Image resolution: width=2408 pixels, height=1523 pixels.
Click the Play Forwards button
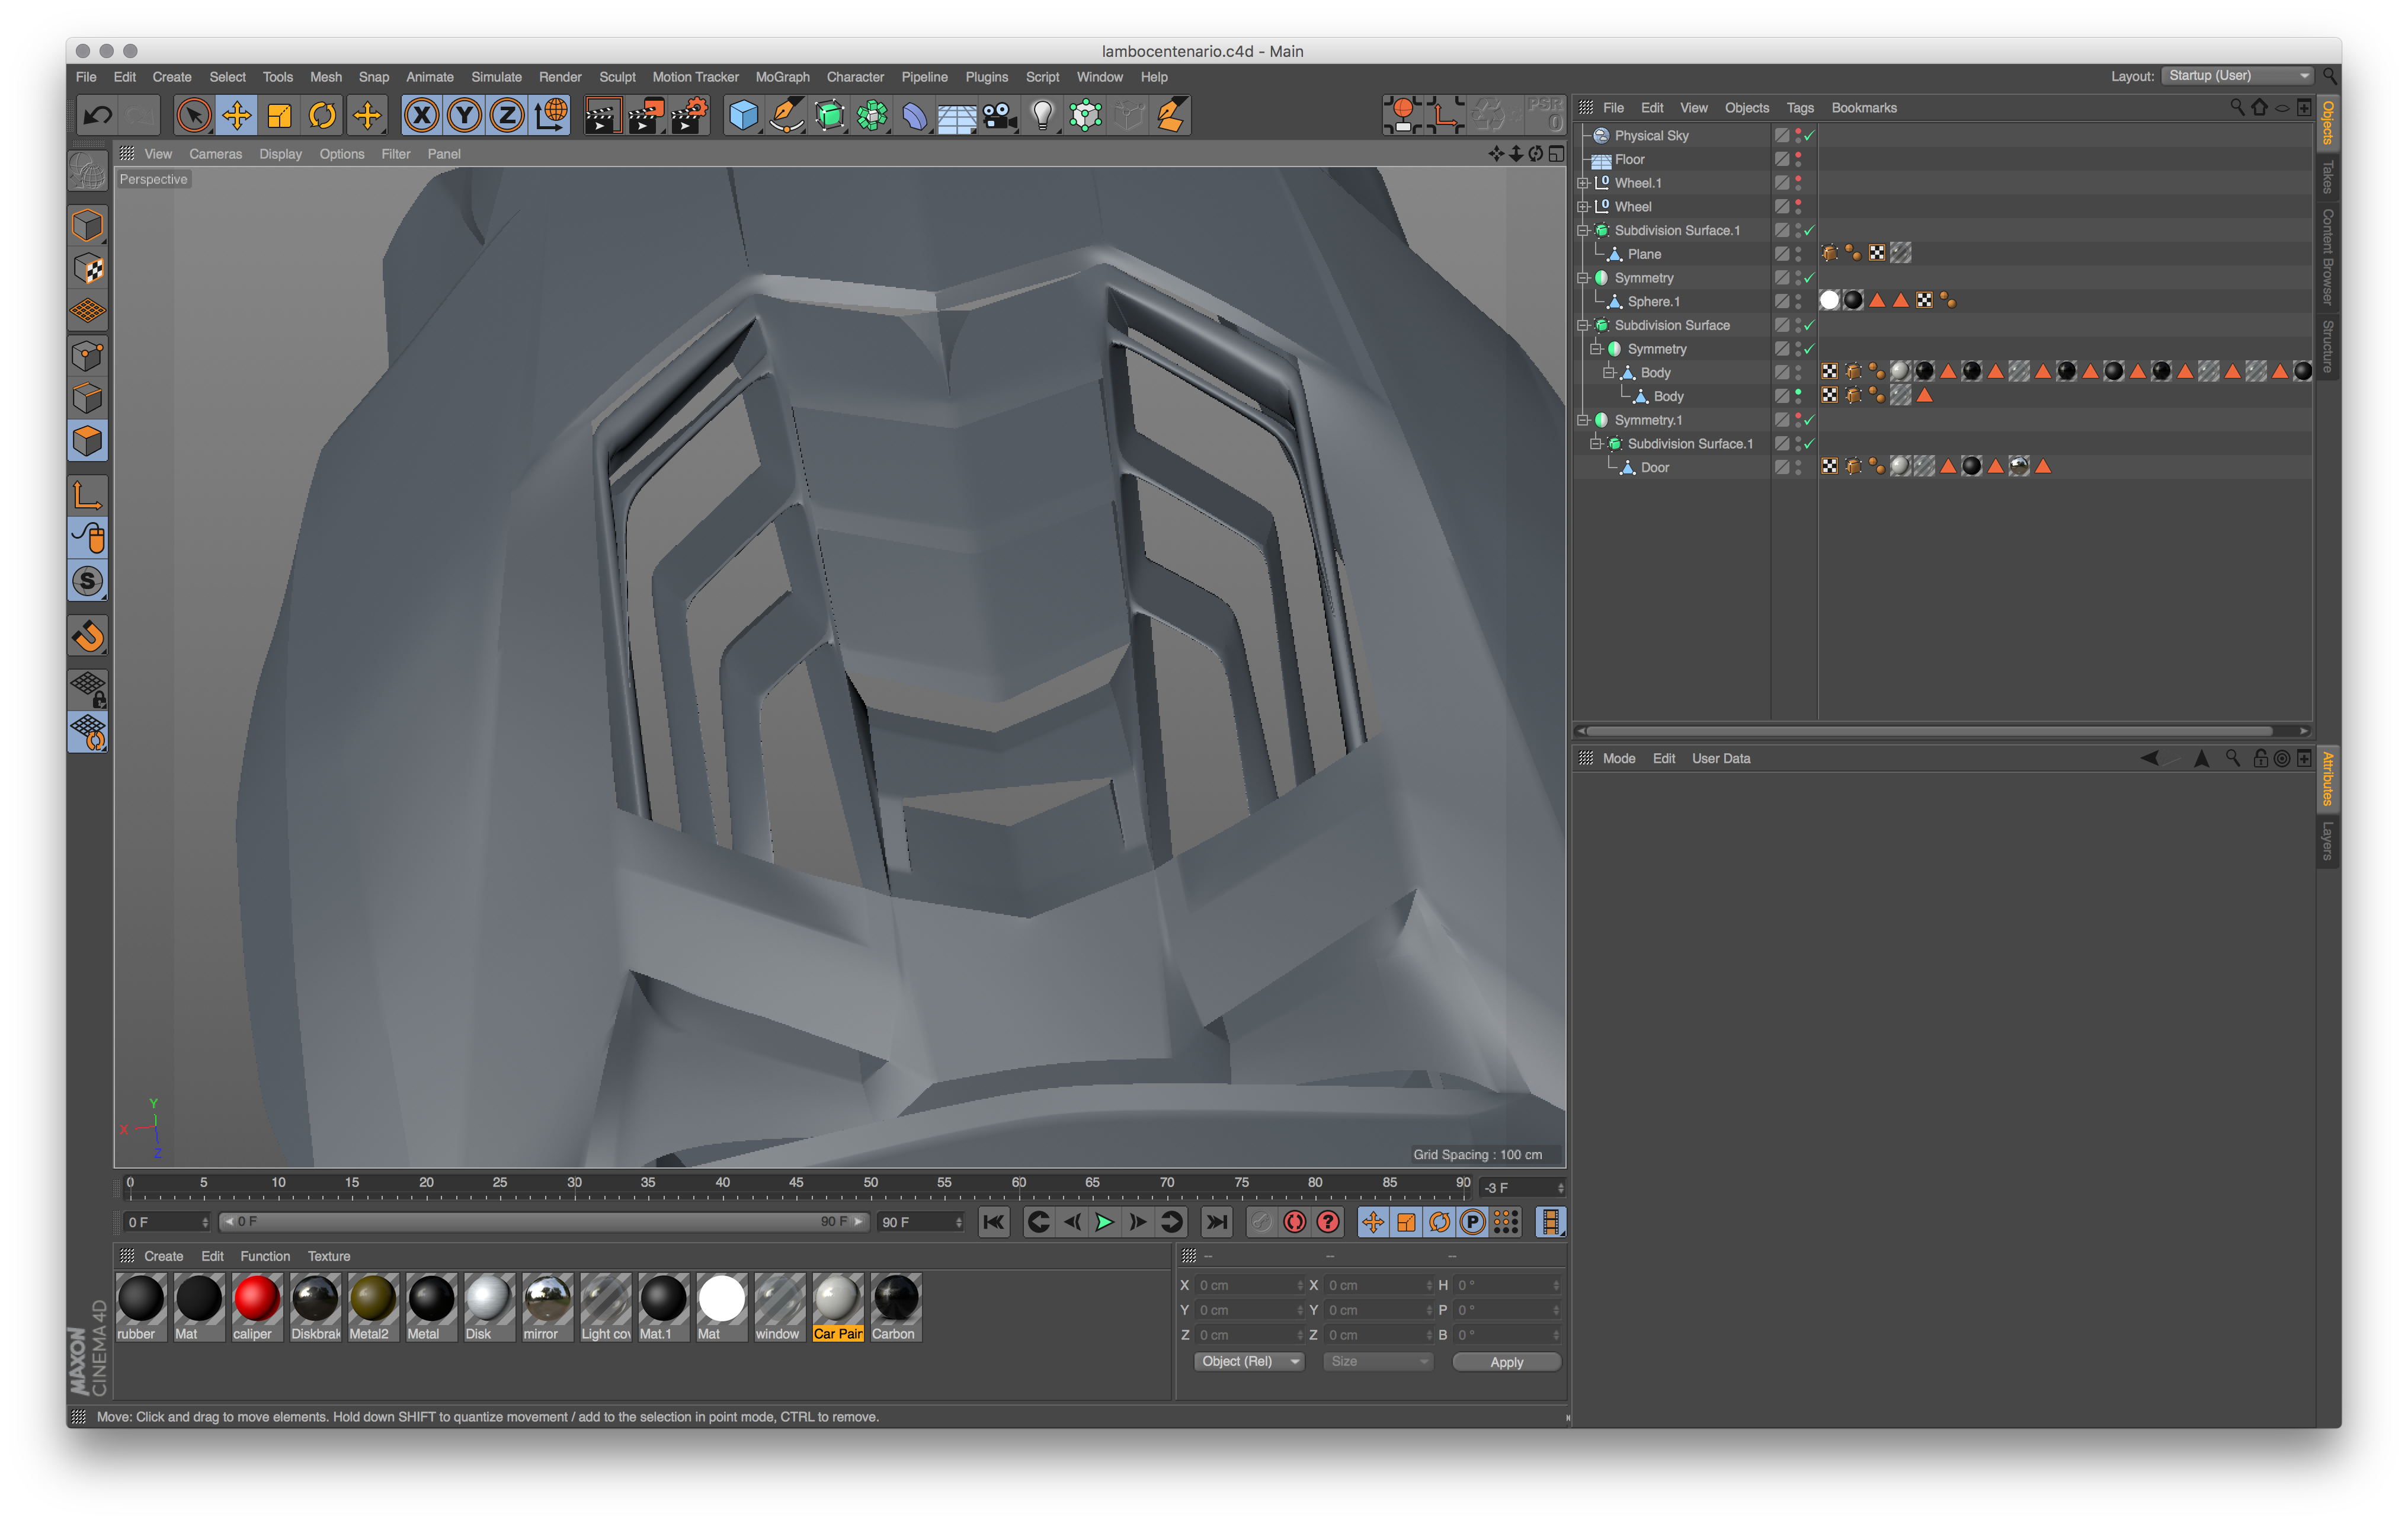(1104, 1222)
